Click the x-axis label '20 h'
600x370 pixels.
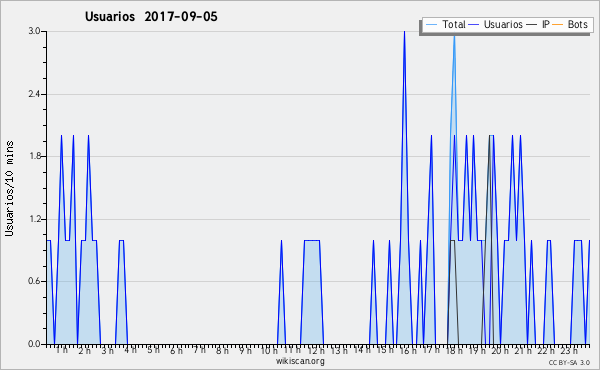coord(500,350)
